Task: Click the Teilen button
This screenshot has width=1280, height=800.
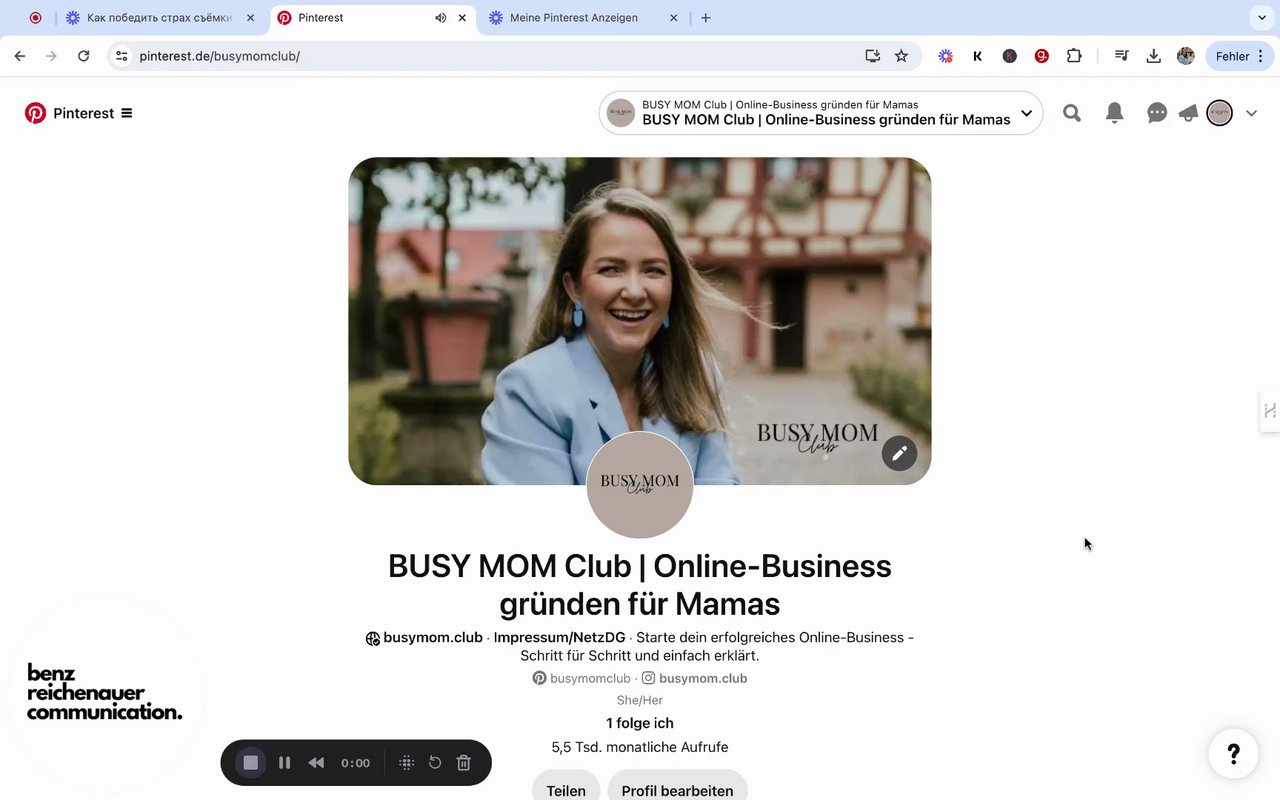Action: [x=566, y=790]
